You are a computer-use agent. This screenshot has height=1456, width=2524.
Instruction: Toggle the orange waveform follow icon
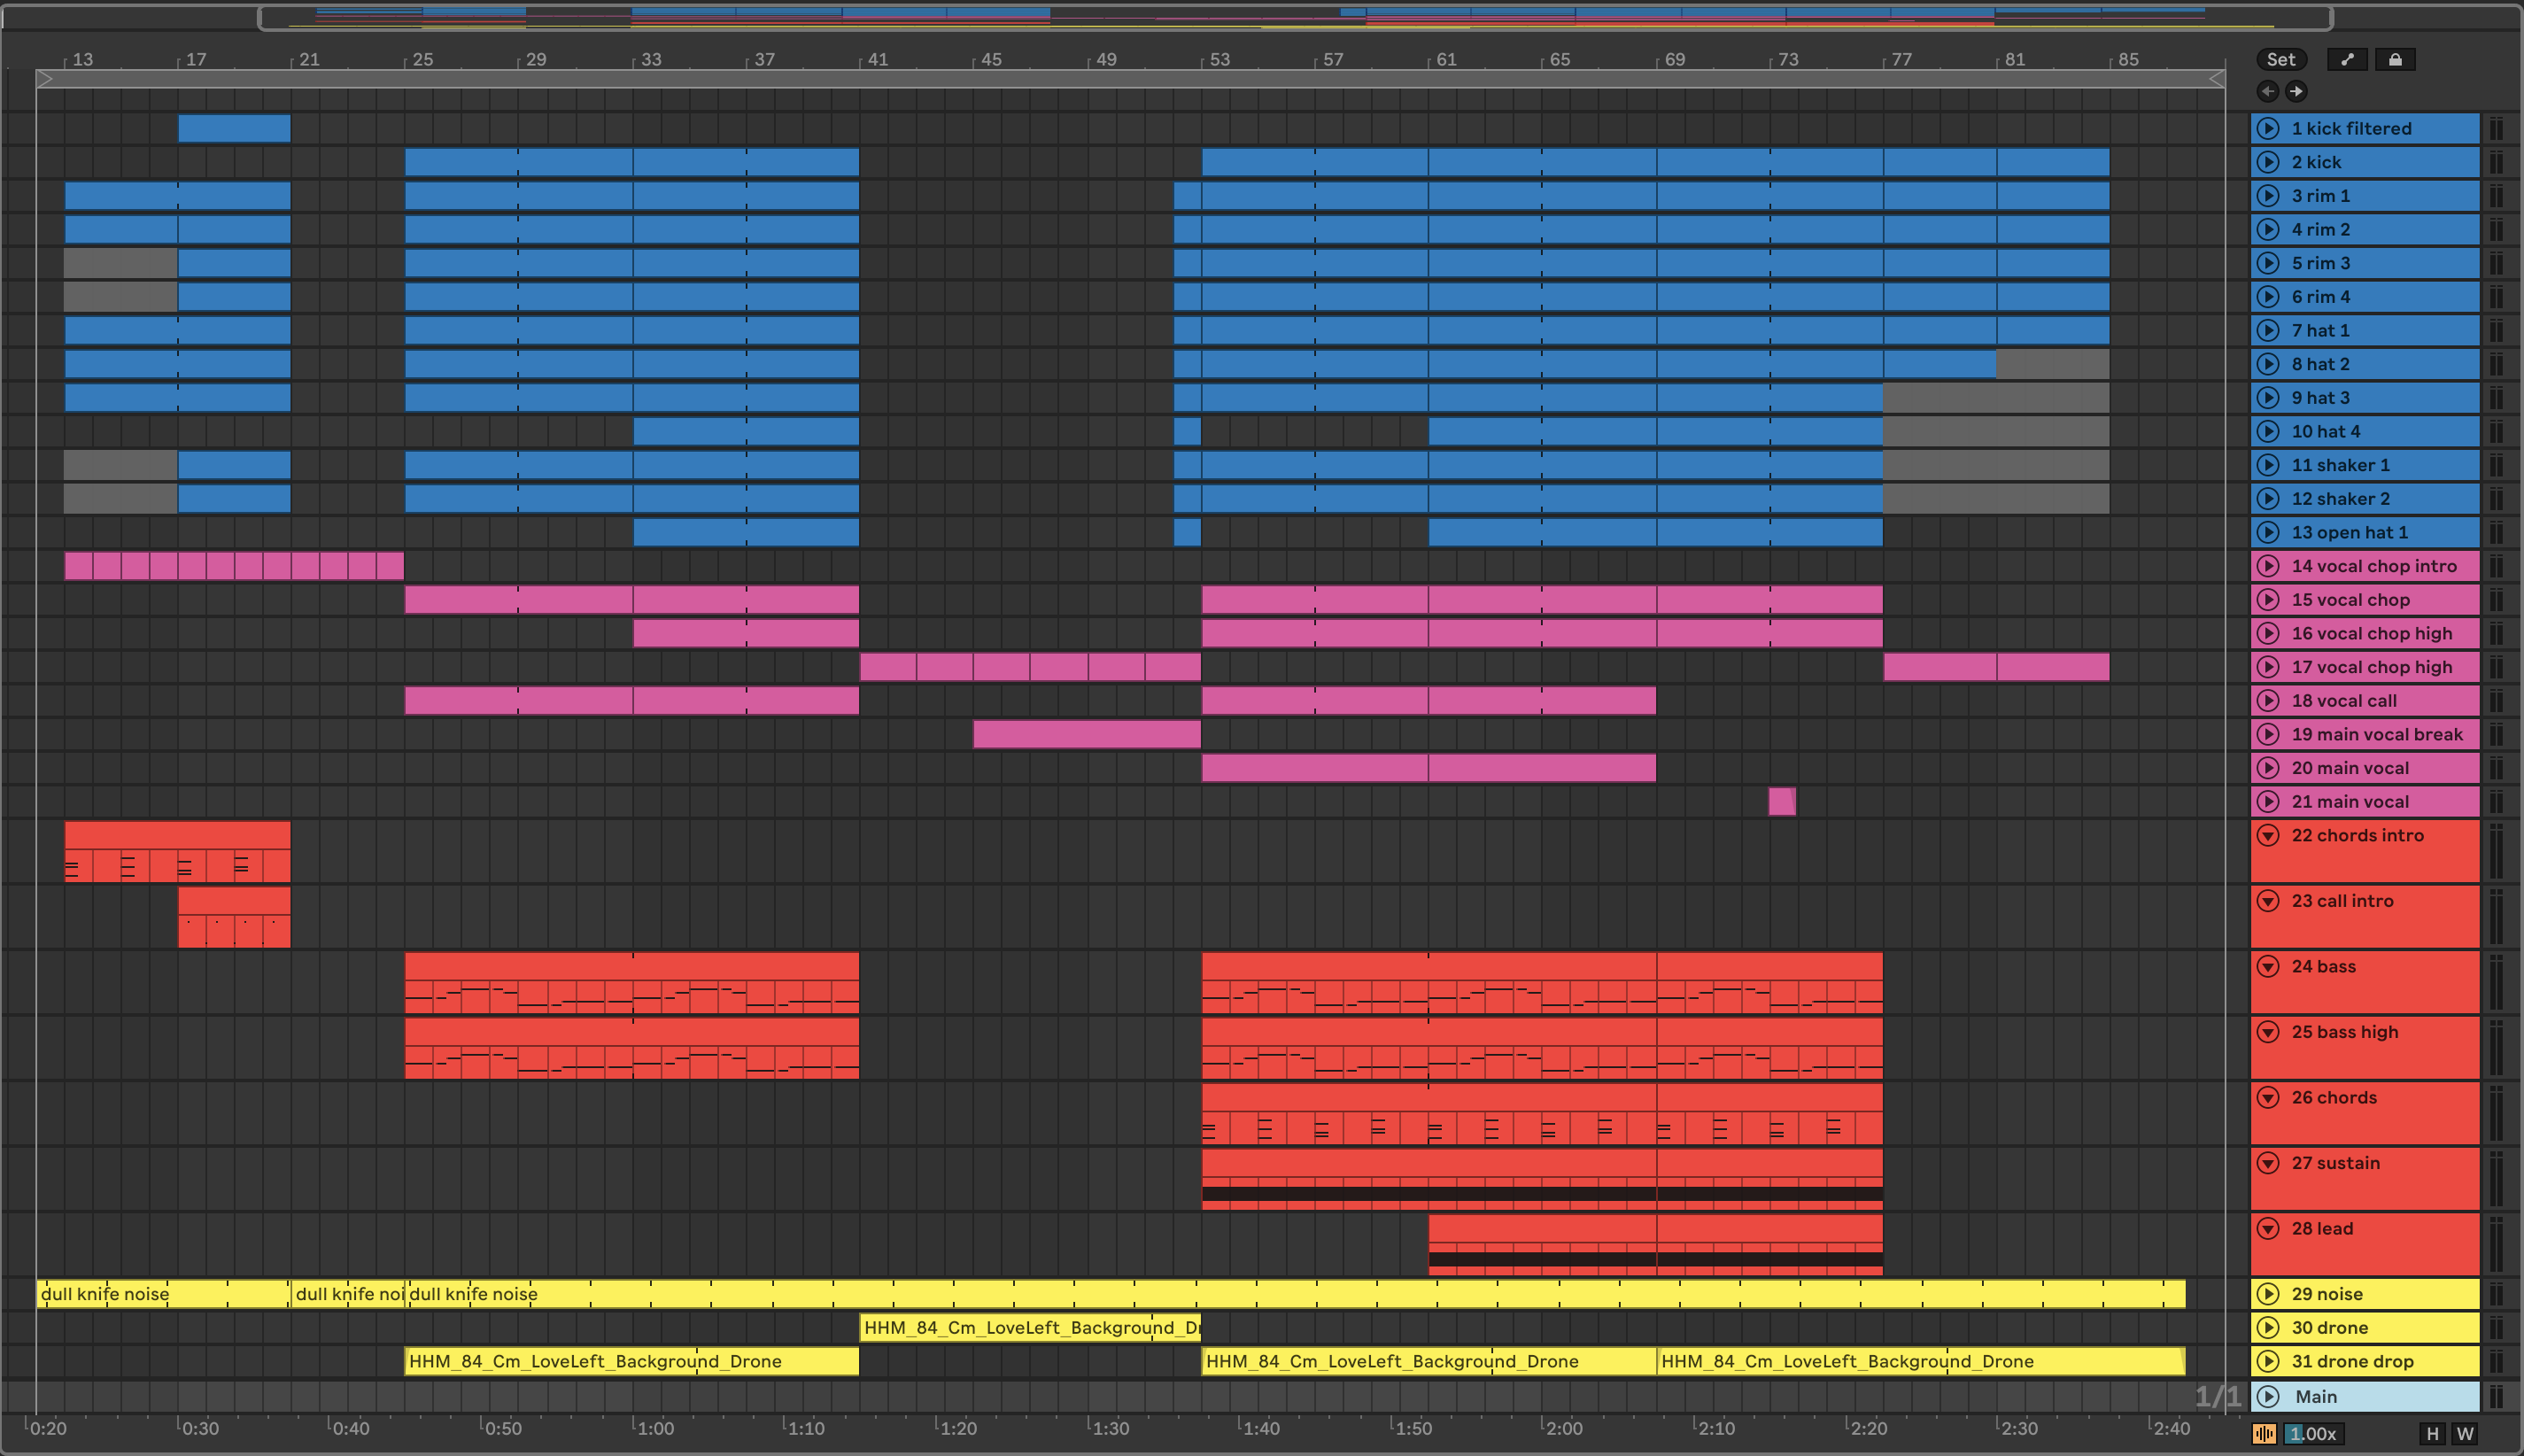coord(2264,1434)
